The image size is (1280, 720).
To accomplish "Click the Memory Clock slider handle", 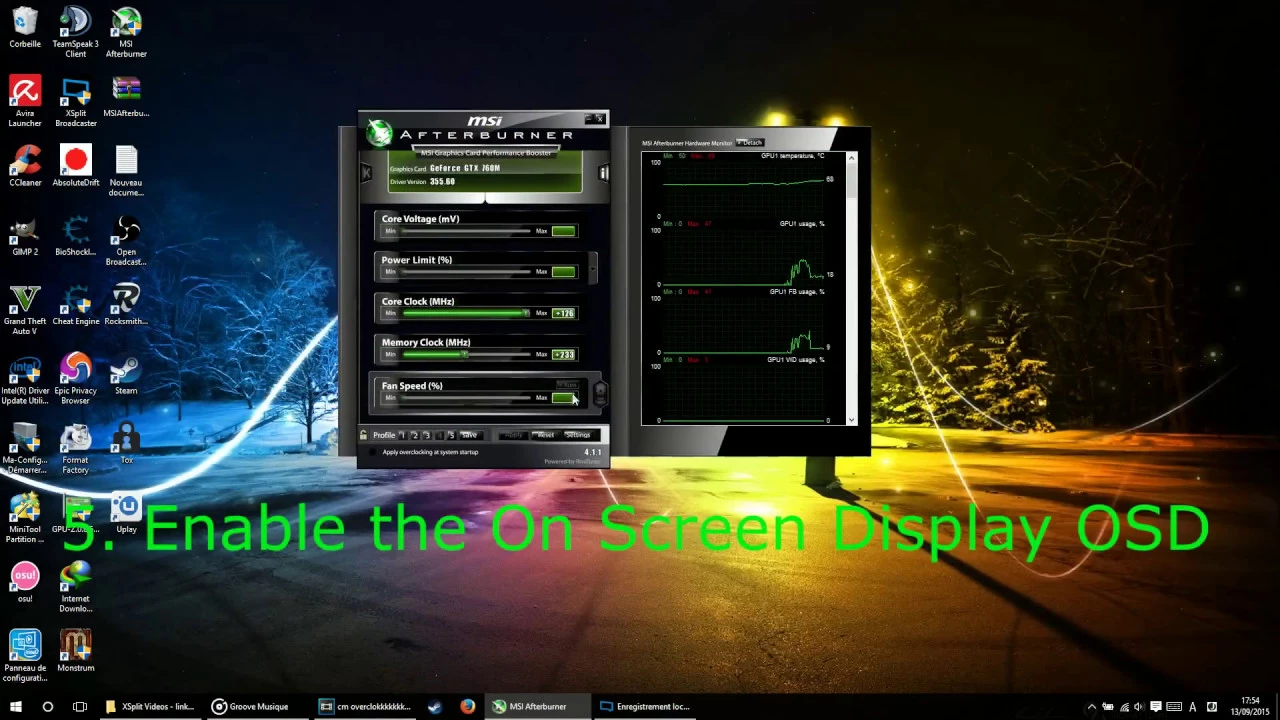I will 464,354.
